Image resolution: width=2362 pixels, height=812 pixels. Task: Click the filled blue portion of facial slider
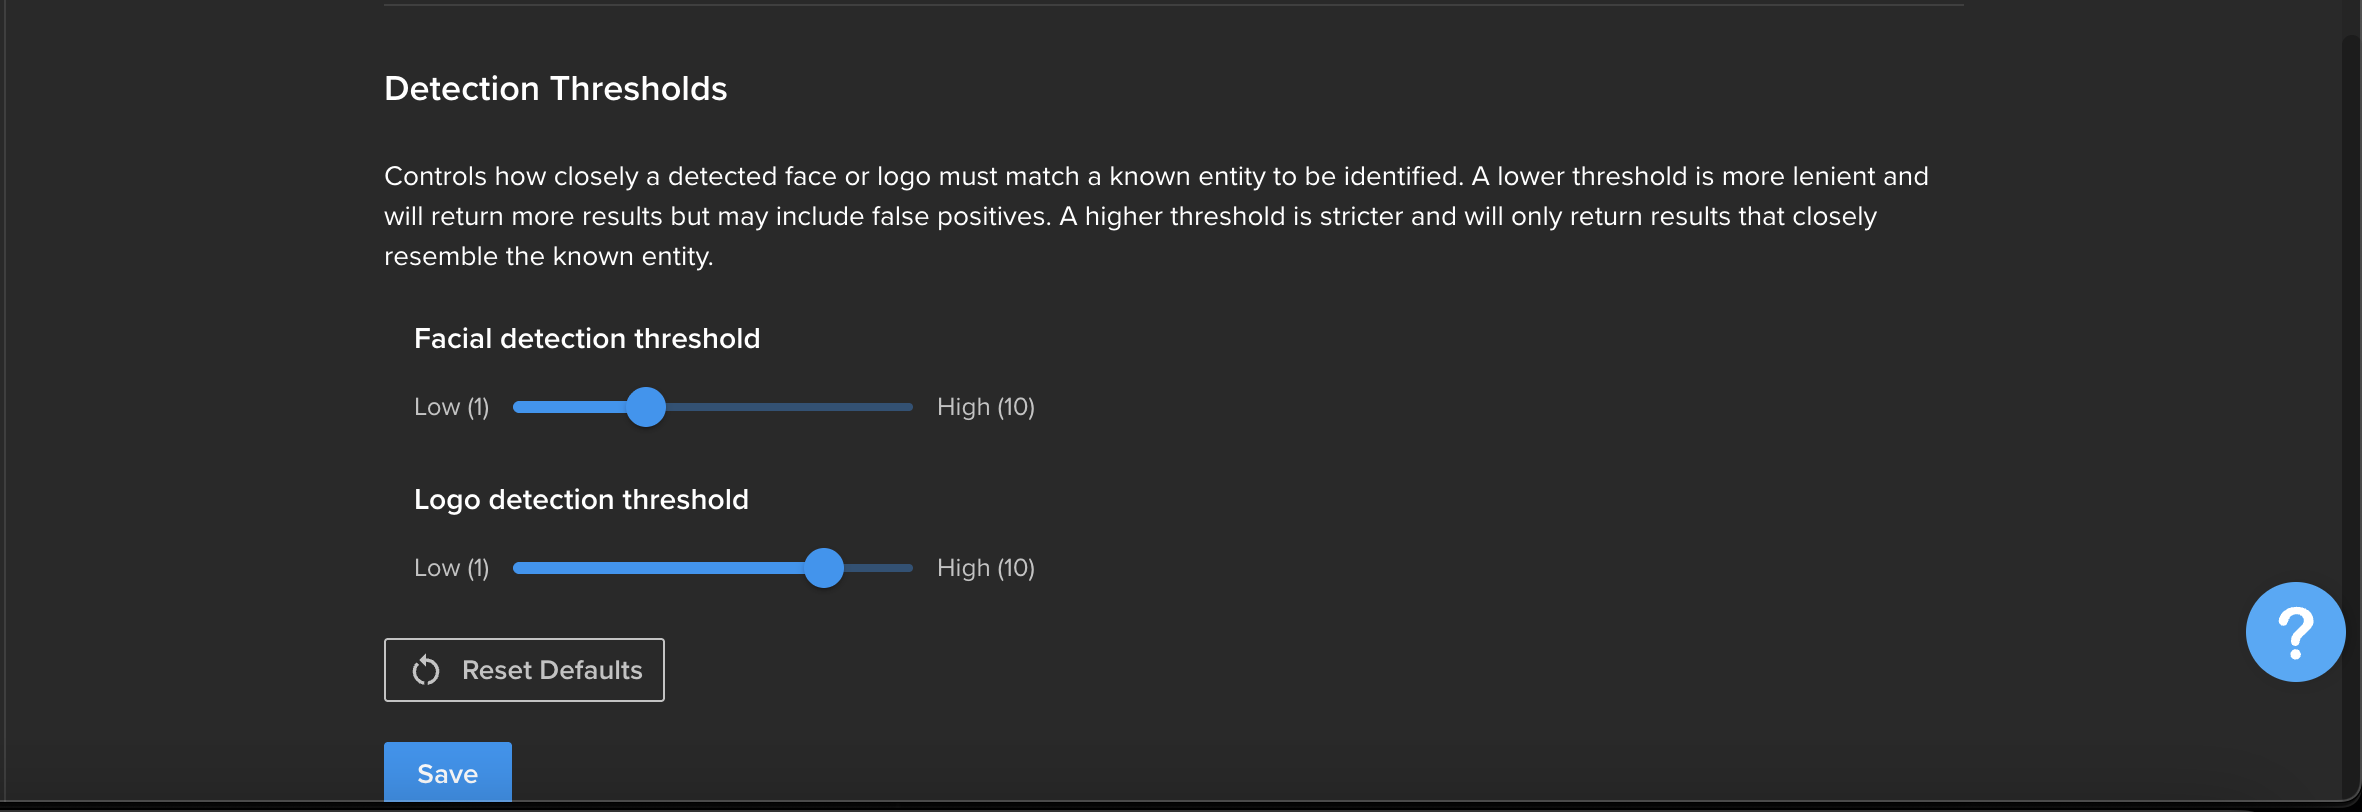point(570,407)
